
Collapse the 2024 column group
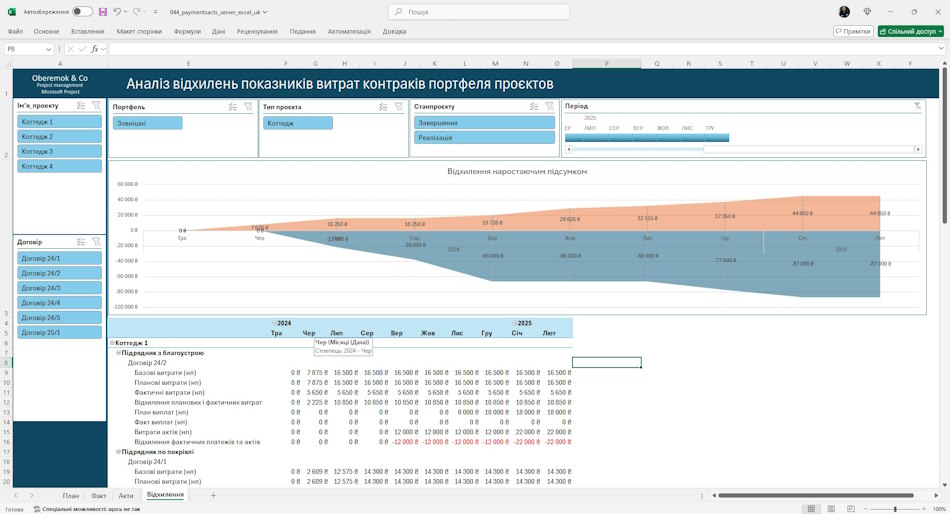pyautogui.click(x=274, y=323)
